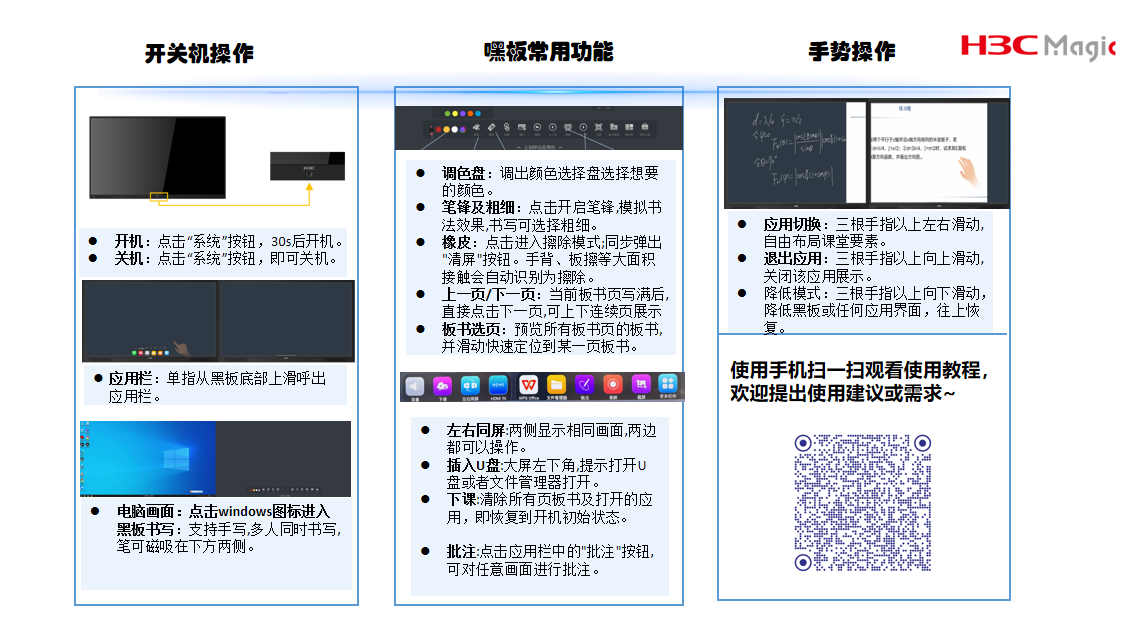
Task: Click the undo icon on whiteboard toolbar
Action: 538,127
